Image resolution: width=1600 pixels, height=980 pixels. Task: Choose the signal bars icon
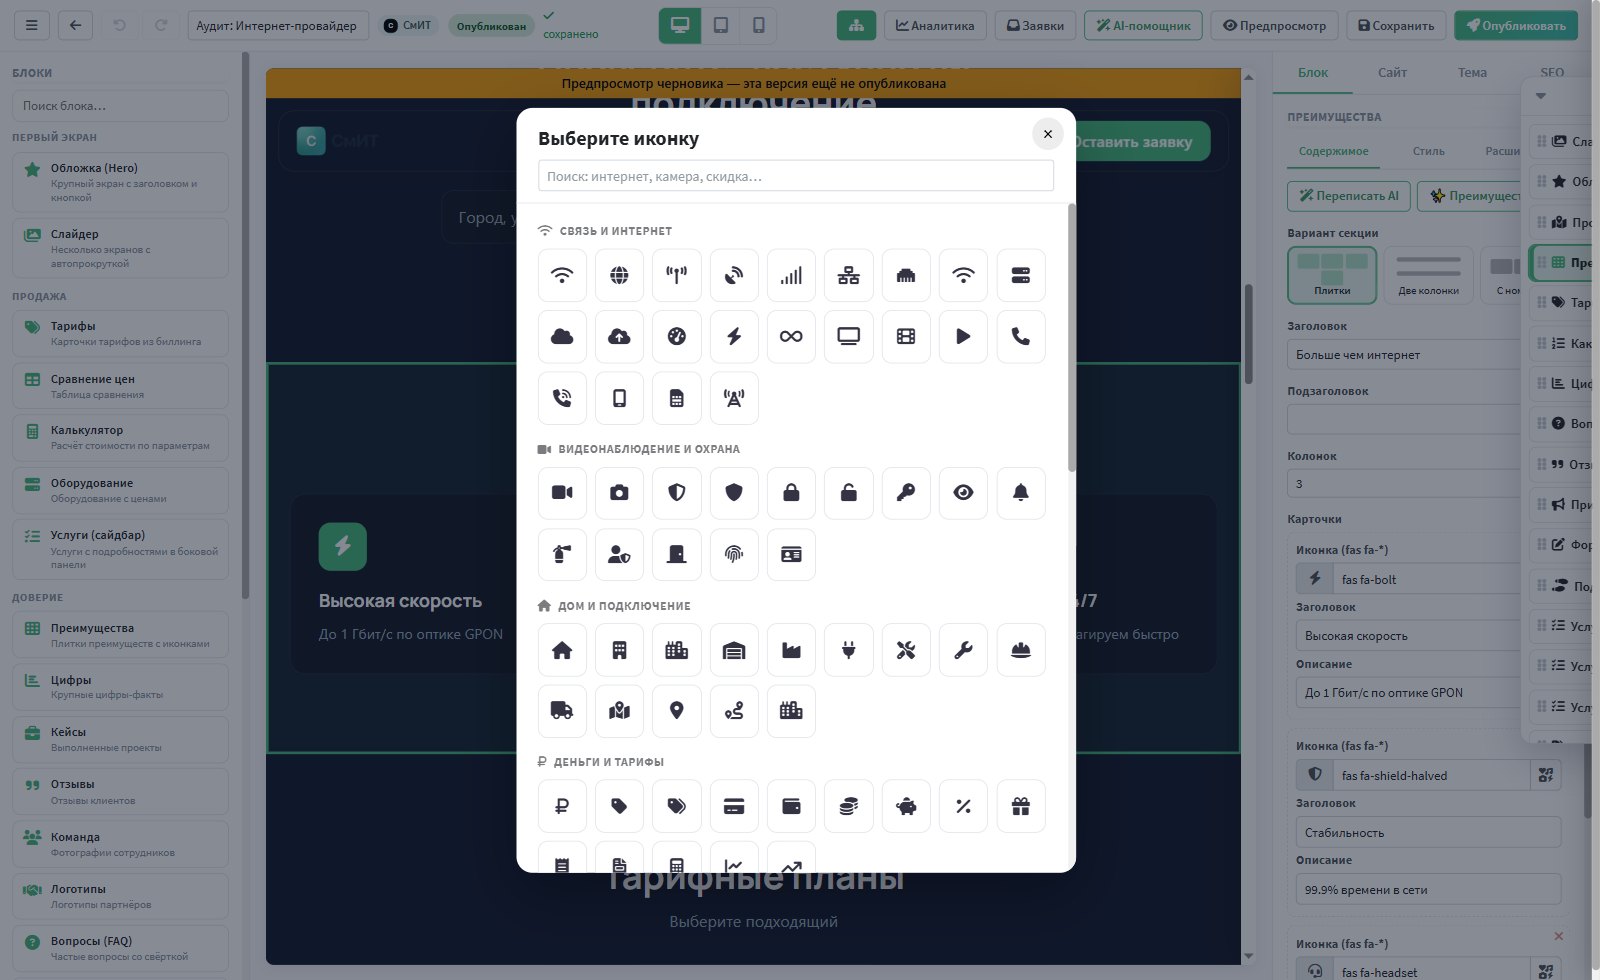tap(791, 275)
